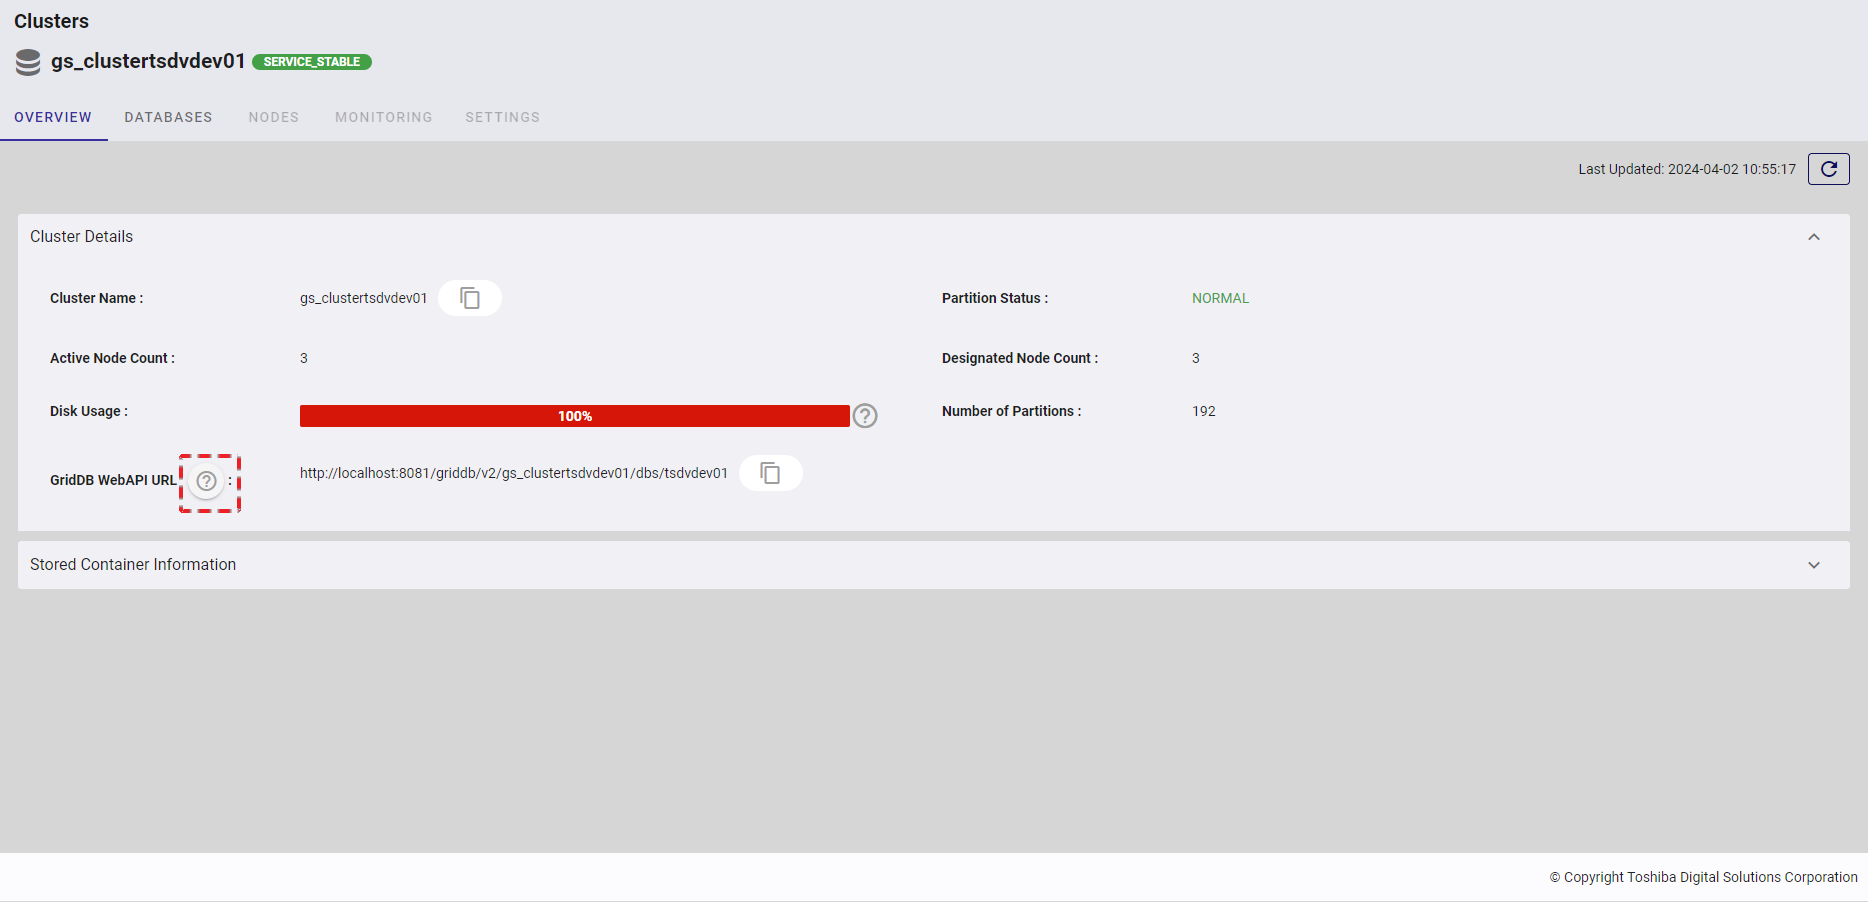This screenshot has width=1868, height=902.
Task: Click the Toshiba copyright text in footer
Action: (1704, 877)
